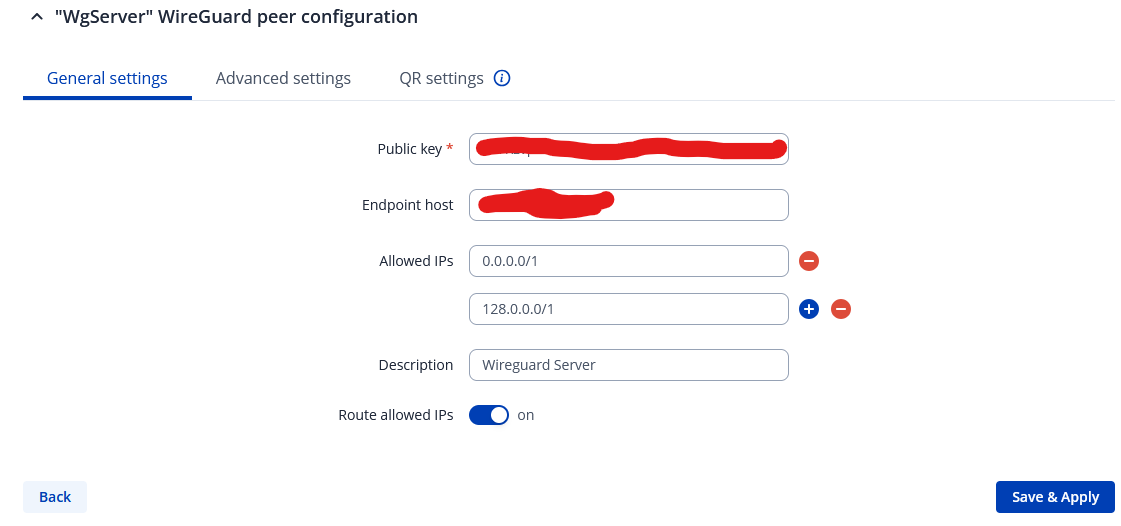
Task: Remove the 0.0.0.0/1 allowed IP entry
Action: coord(810,261)
